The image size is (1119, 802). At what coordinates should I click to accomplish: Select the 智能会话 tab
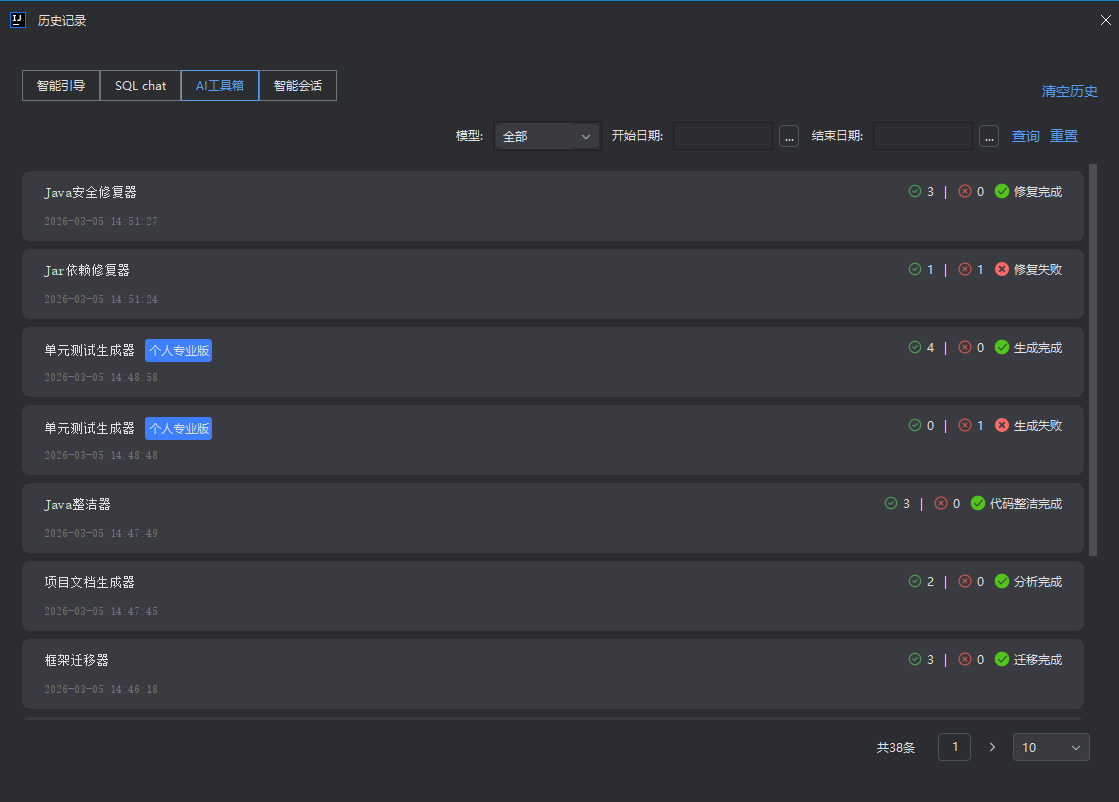point(297,86)
